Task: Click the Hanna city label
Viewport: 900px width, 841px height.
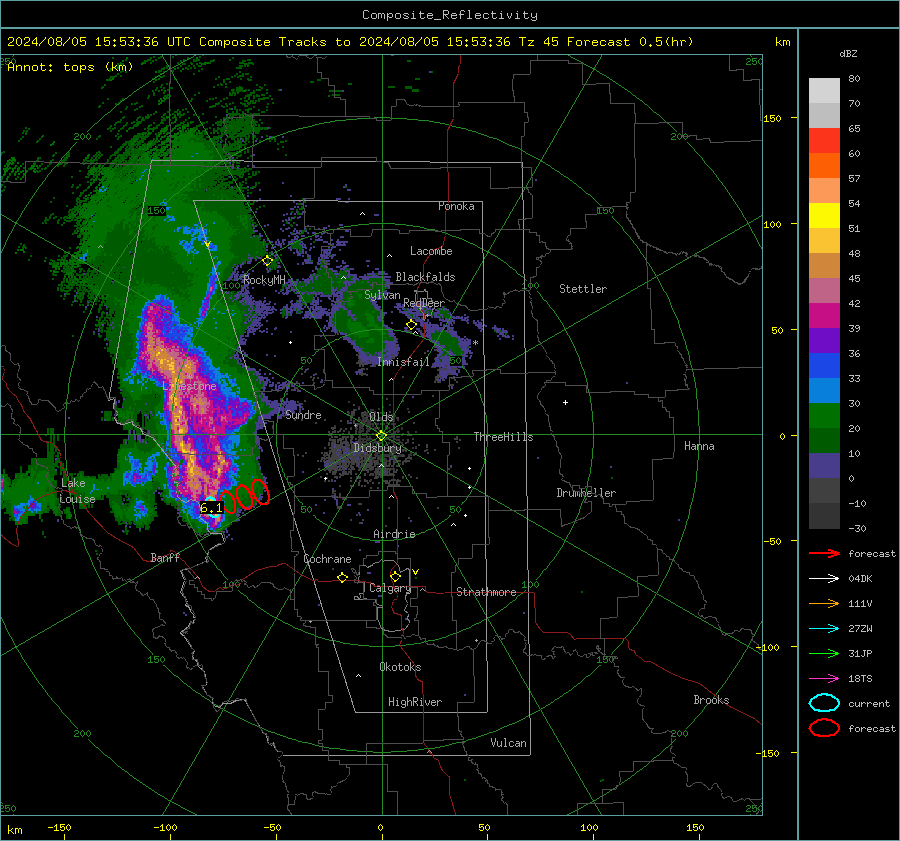Action: 699,446
